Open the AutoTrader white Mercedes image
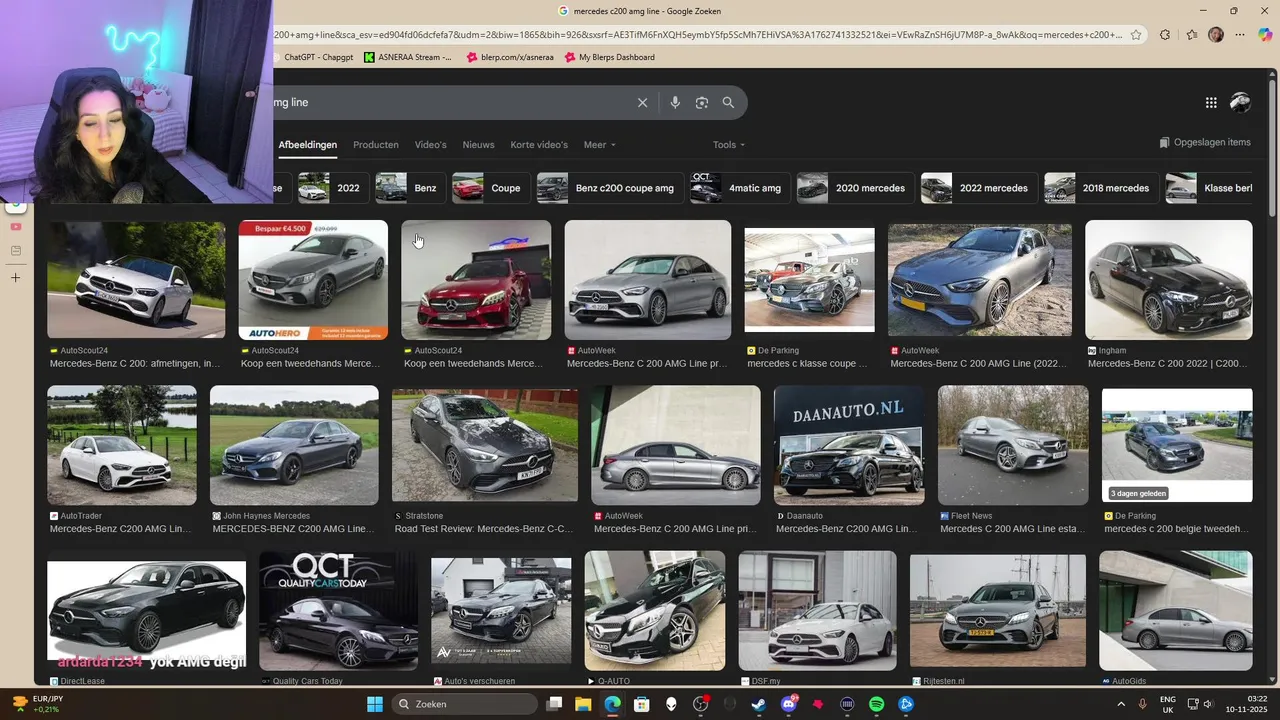The width and height of the screenshot is (1280, 720). [122, 445]
